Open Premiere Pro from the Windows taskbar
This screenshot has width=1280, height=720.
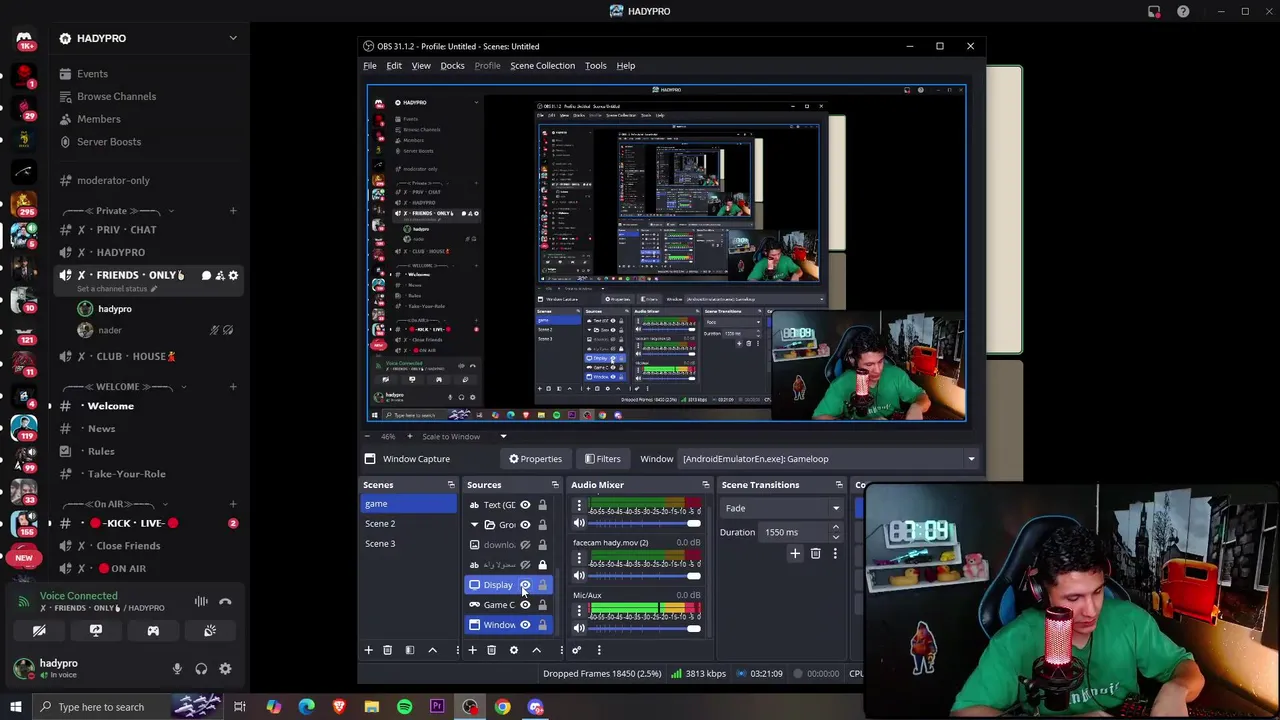[437, 707]
